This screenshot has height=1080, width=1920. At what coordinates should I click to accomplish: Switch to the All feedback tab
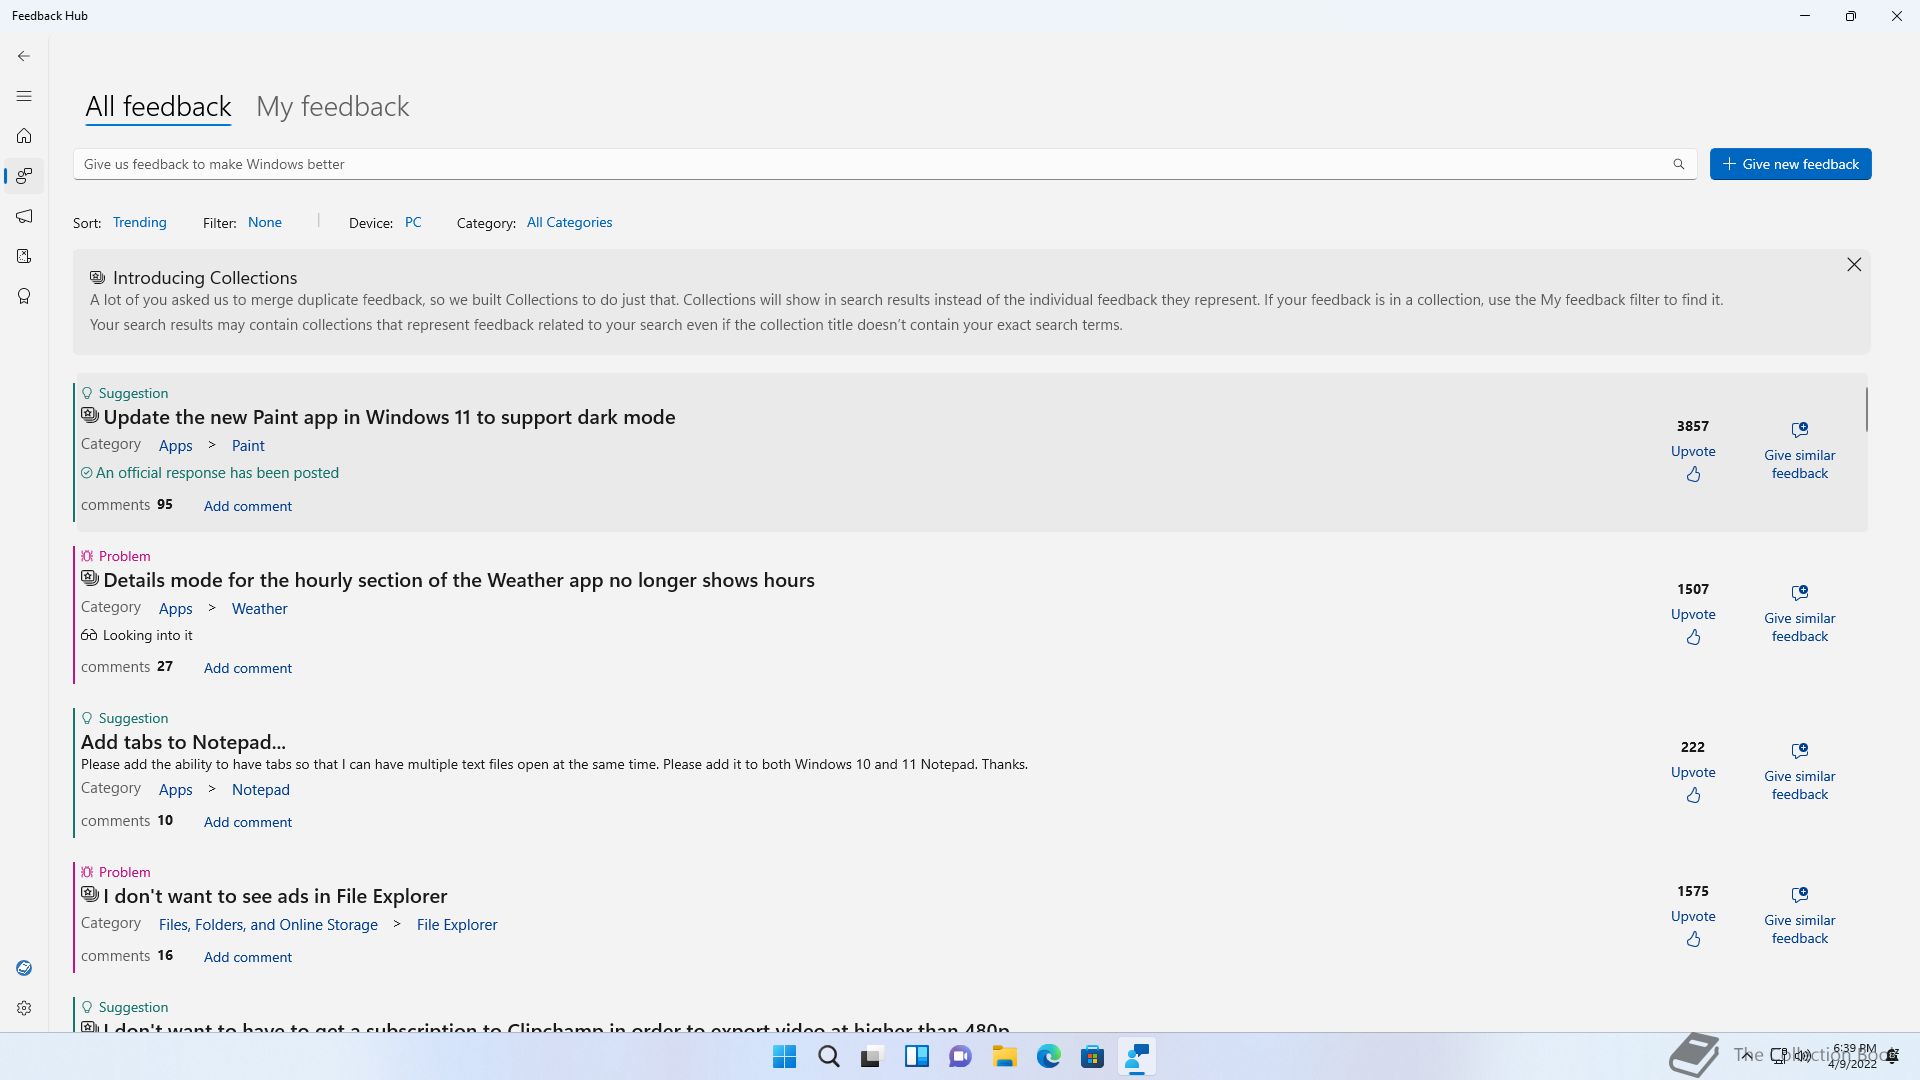[x=158, y=106]
